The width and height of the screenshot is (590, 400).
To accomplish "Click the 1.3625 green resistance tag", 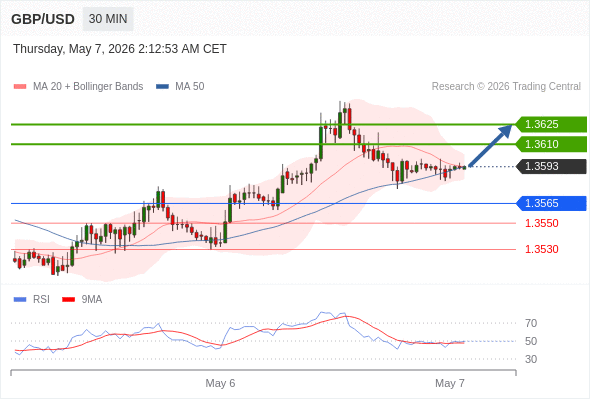I will click(x=551, y=124).
